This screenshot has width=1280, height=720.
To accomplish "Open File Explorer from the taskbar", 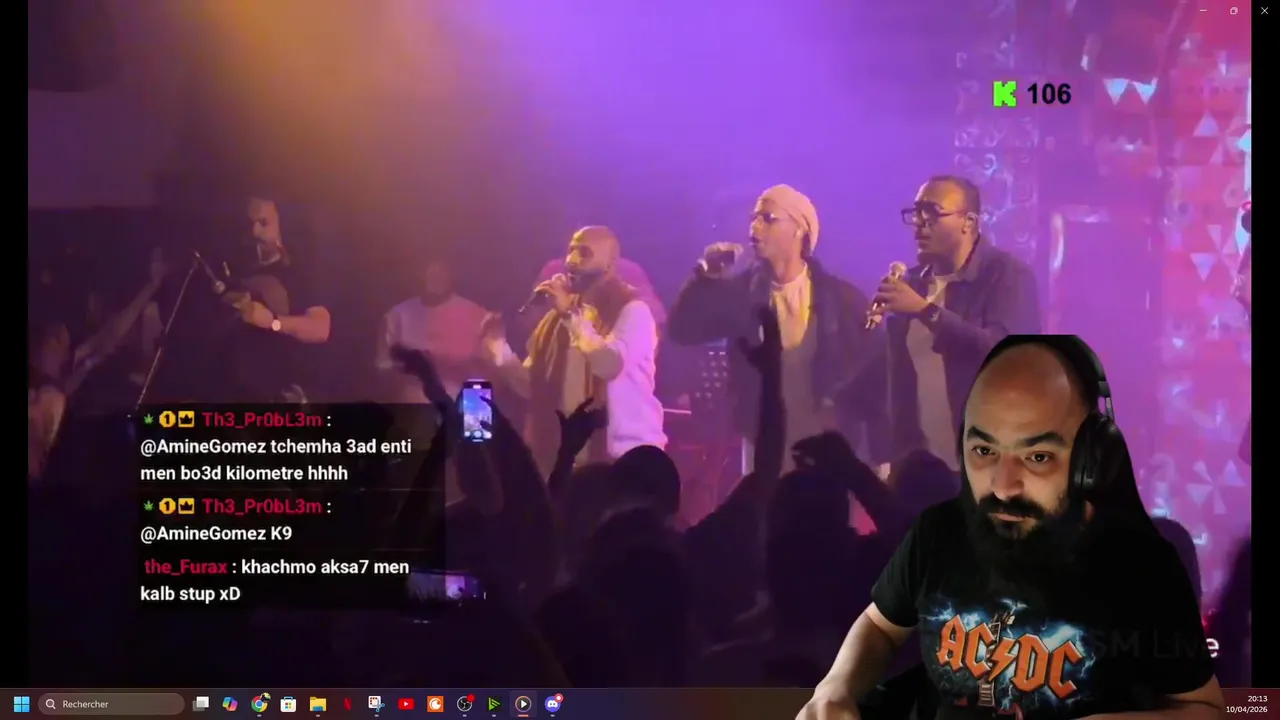I will click(x=318, y=704).
